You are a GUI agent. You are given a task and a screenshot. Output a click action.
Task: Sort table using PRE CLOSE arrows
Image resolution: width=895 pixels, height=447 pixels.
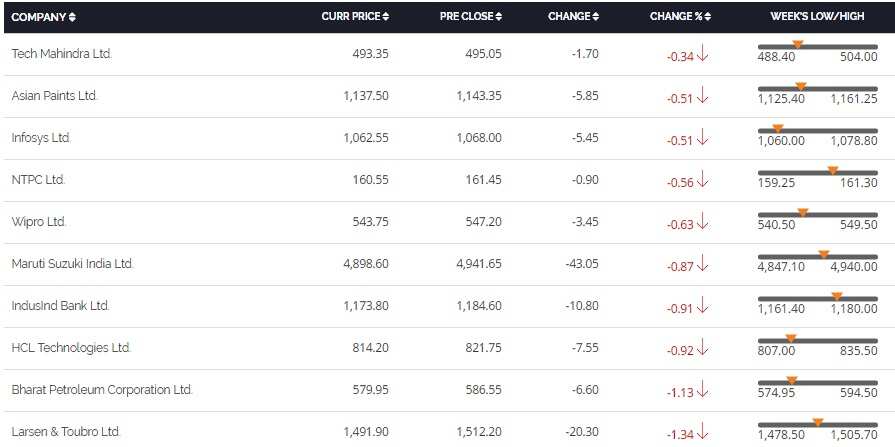[499, 17]
